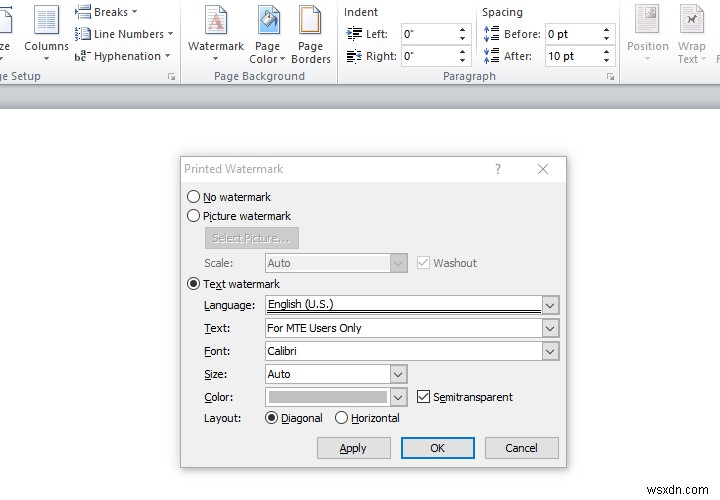Screen dimensions: 720x500
Task: Confirm the watermark with OK
Action: 437,448
